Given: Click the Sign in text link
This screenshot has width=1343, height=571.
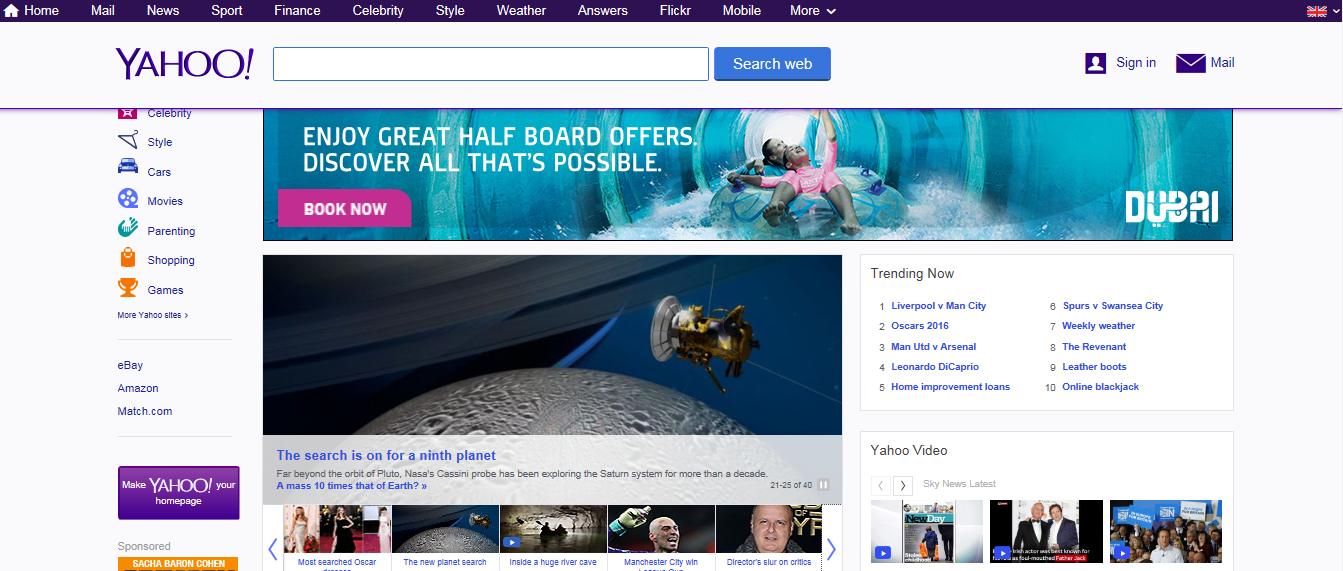Looking at the screenshot, I should tap(1136, 62).
